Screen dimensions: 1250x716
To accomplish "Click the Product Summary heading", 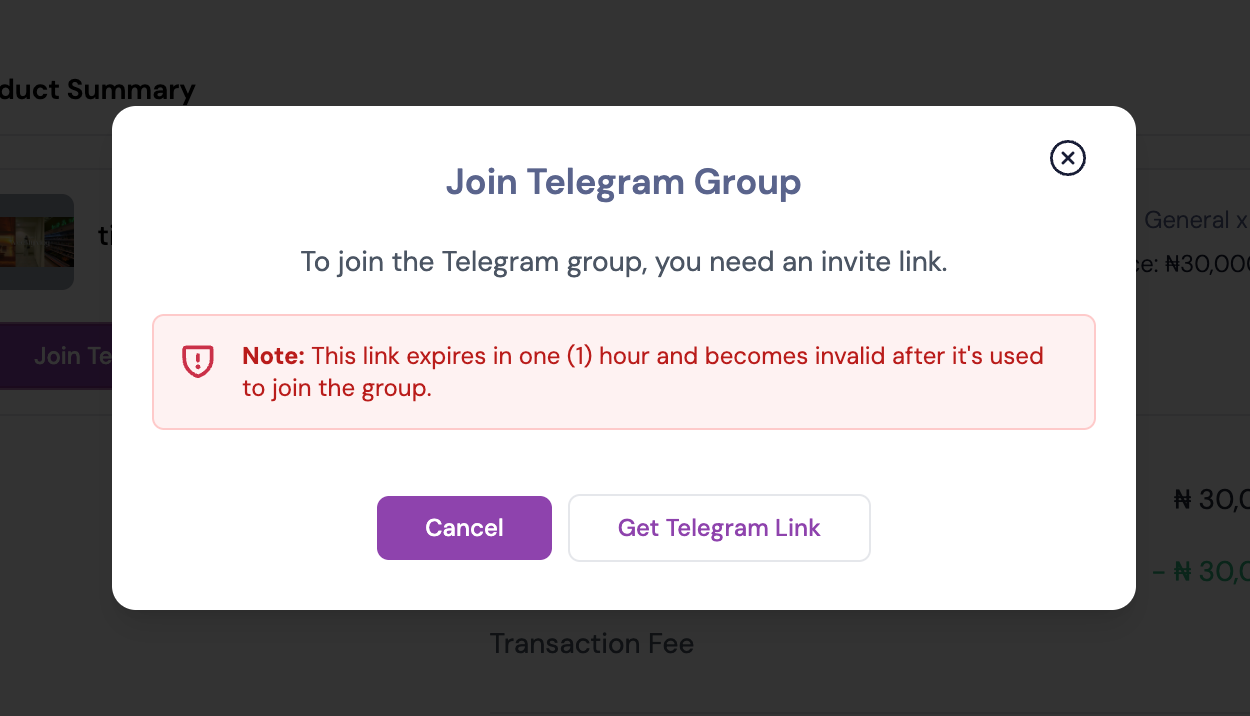I will [97, 90].
